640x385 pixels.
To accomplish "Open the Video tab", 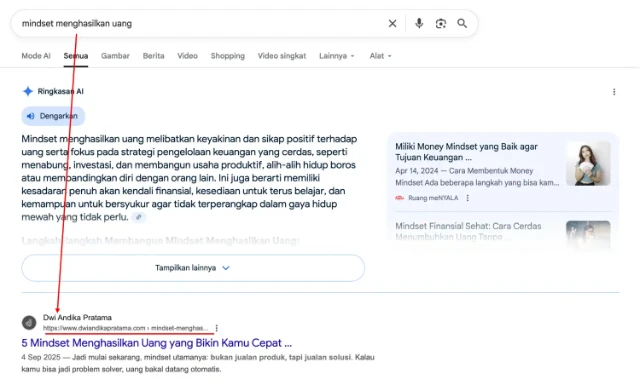I will pyautogui.click(x=187, y=56).
